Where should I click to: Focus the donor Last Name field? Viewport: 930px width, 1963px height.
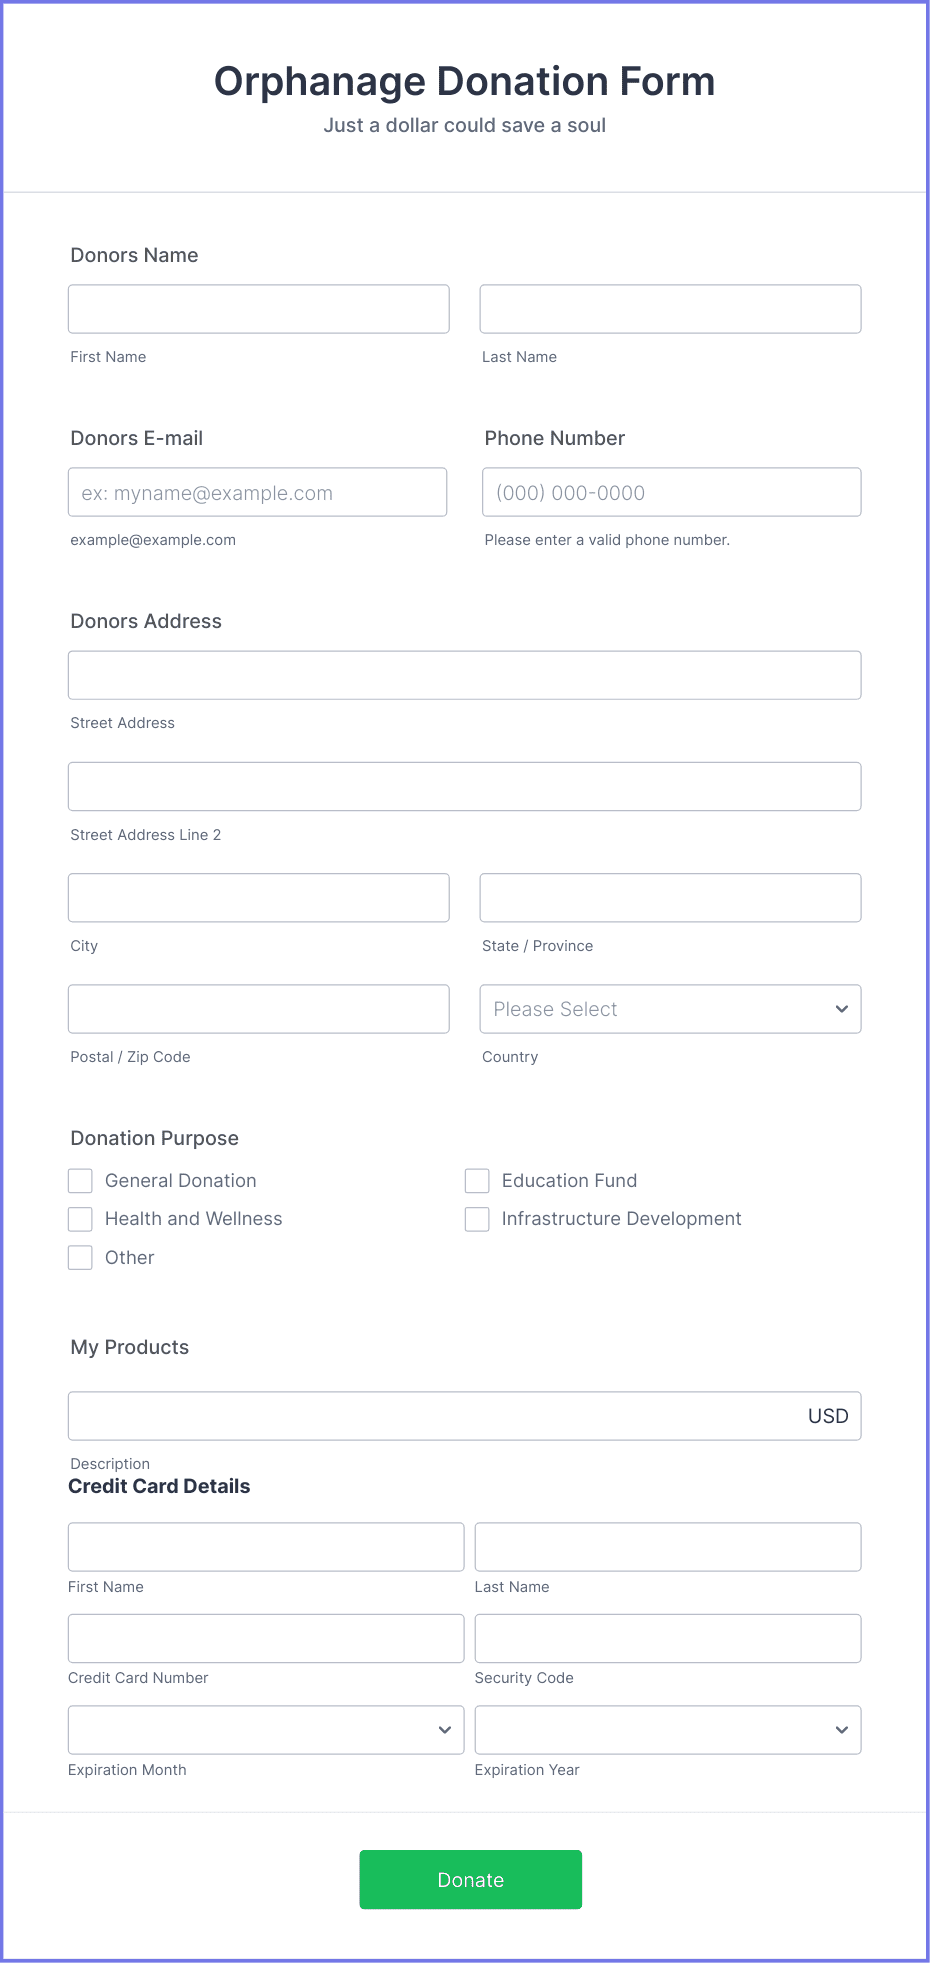[x=670, y=309]
